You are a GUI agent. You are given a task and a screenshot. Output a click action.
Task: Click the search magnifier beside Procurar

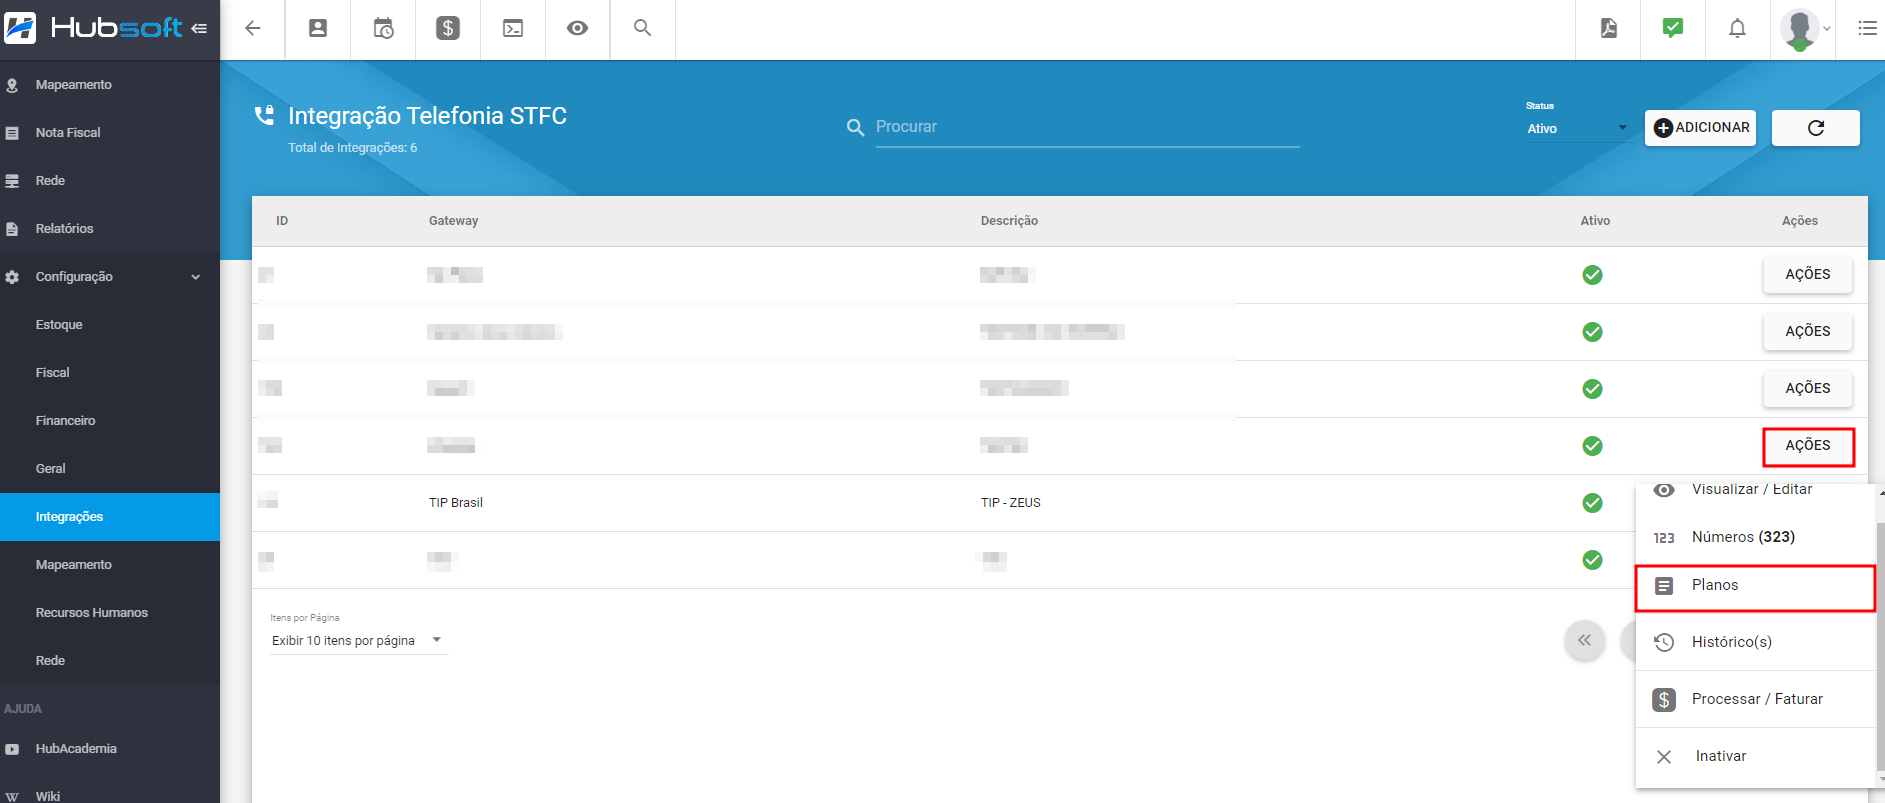pyautogui.click(x=855, y=128)
